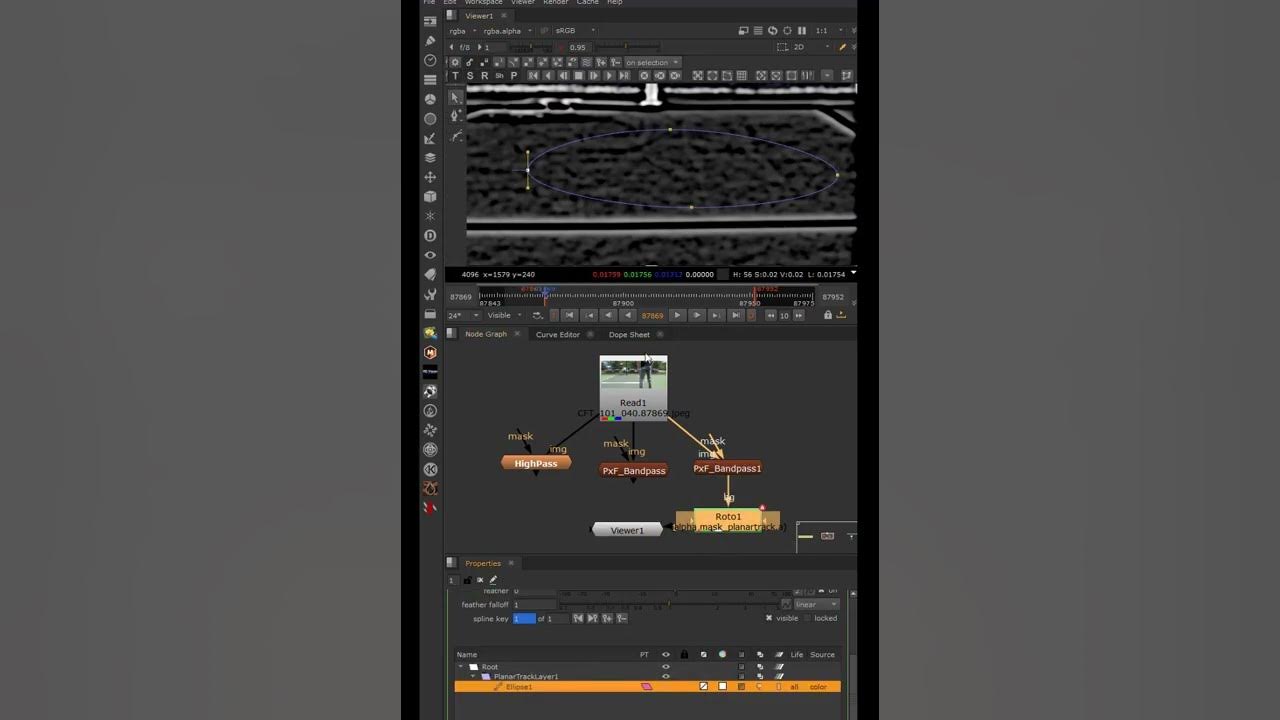Select the PxF_Bandpass node
Viewport: 1280px width, 720px height.
(x=634, y=470)
